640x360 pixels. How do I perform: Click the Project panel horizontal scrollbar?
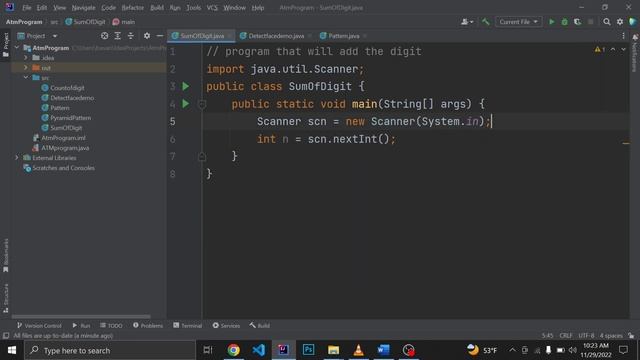pos(81,316)
